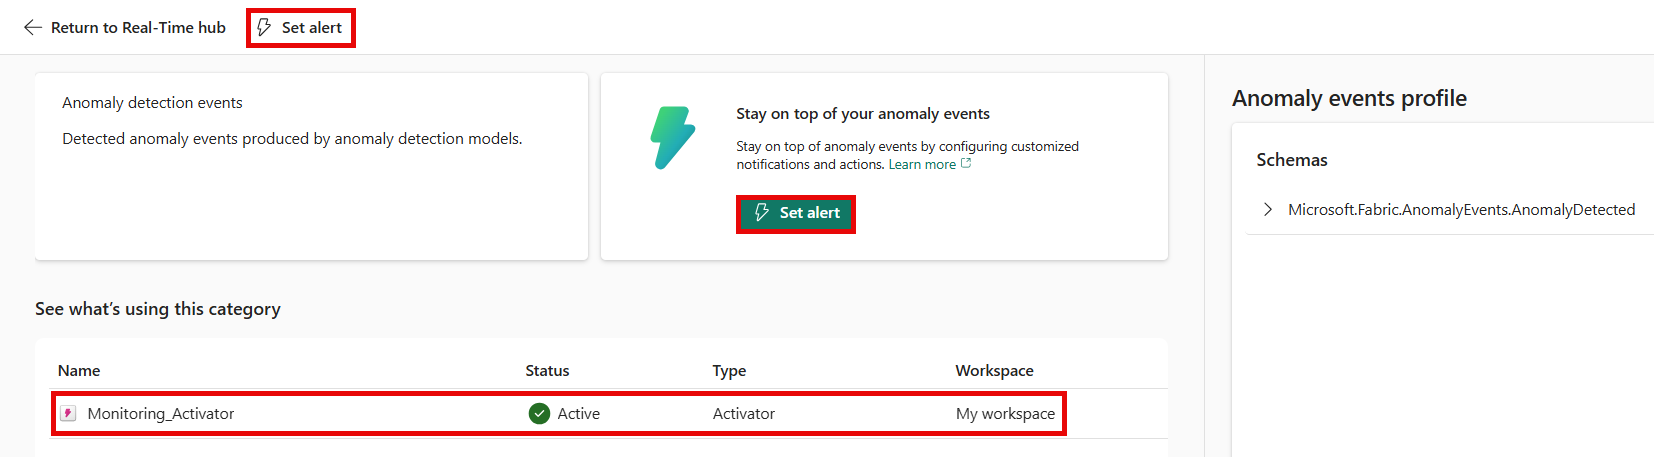The width and height of the screenshot is (1654, 457).
Task: Select Microsoft.Fabric.AnomalyEvents.AnomalyDetected schema text
Action: point(1462,210)
